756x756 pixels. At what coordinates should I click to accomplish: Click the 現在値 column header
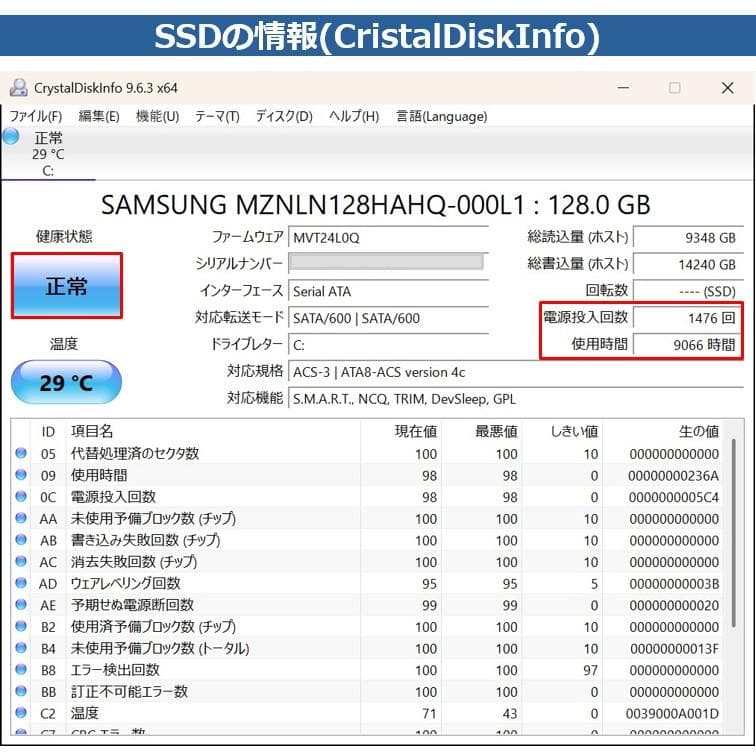416,431
